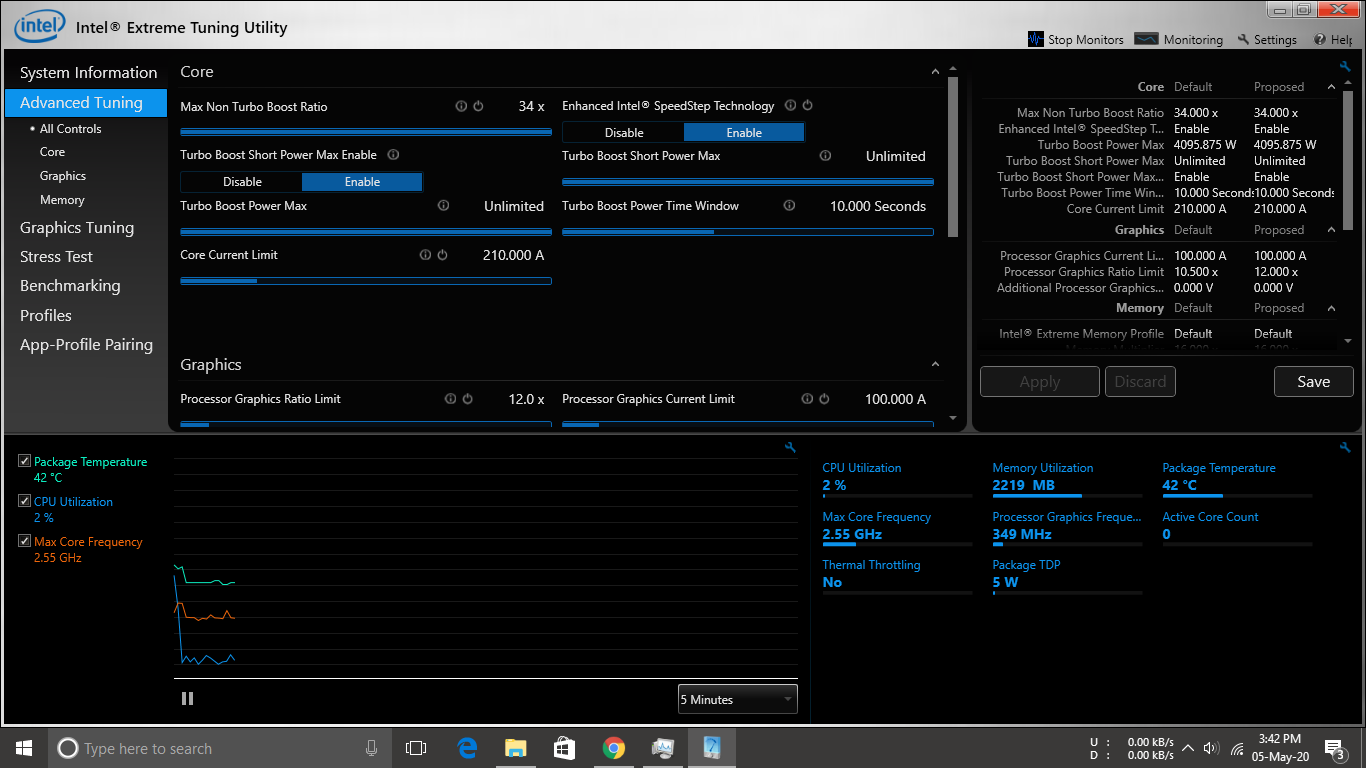Toggle the CPU Utilization graph checkbox
The image size is (1366, 768).
tap(25, 501)
